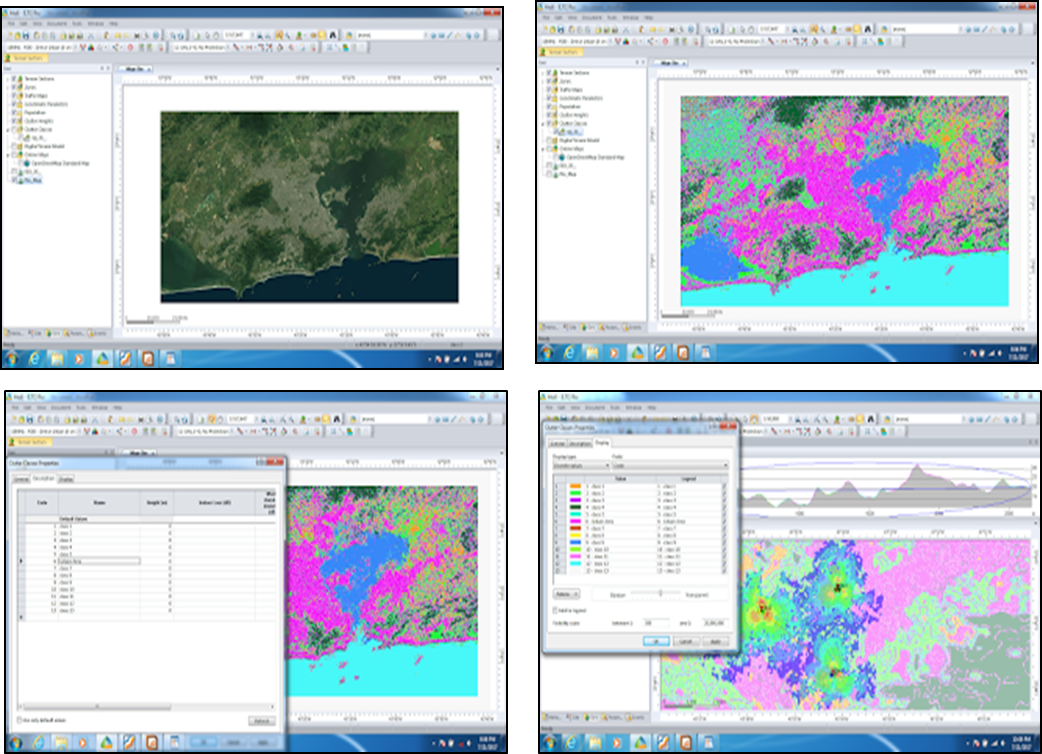This screenshot has height=754, width=1042.
Task: Open the Zones folder icon in the explorer
Action: click(20, 87)
